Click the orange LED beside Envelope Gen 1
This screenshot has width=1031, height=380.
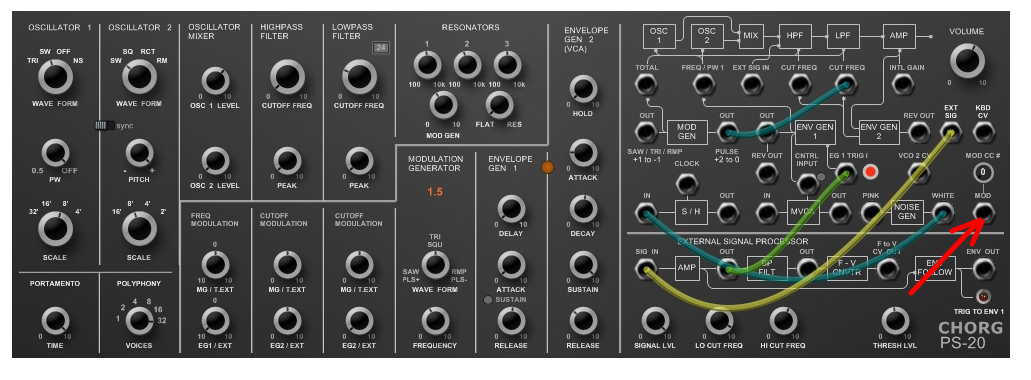(547, 167)
